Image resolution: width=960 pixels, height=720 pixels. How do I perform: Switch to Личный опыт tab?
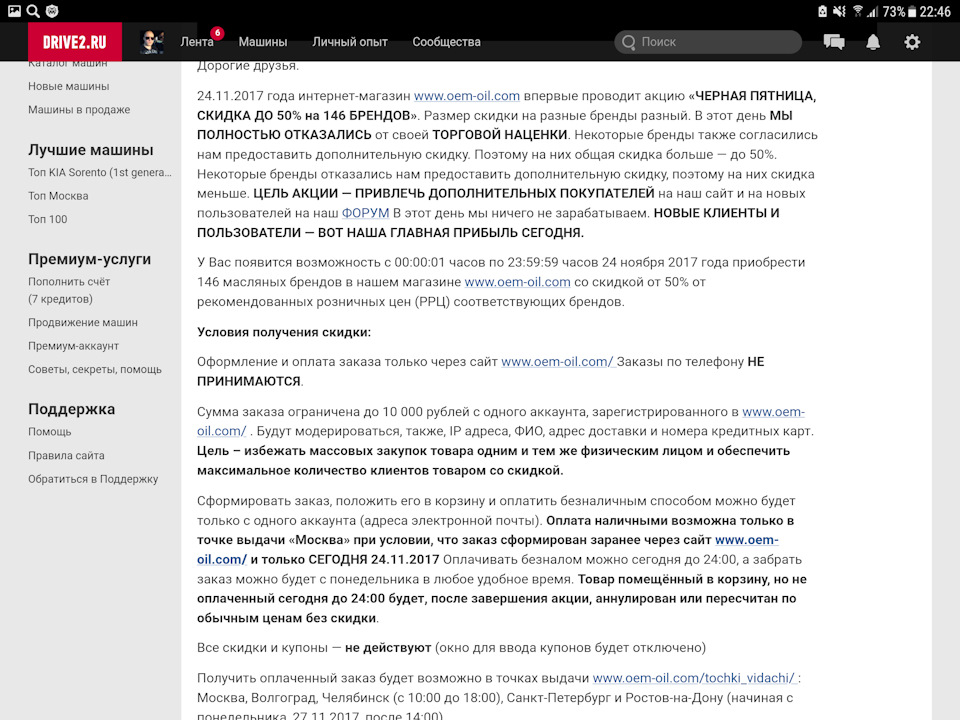pyautogui.click(x=350, y=42)
